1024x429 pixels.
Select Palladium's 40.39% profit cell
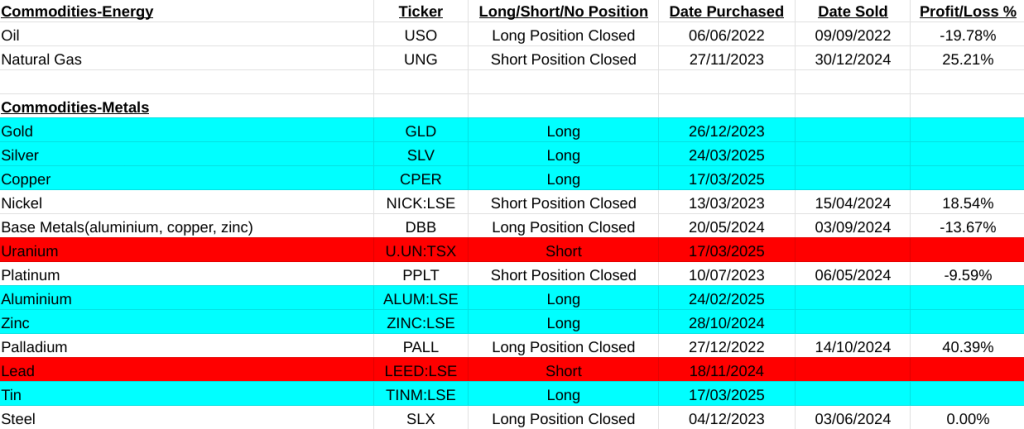tap(966, 347)
